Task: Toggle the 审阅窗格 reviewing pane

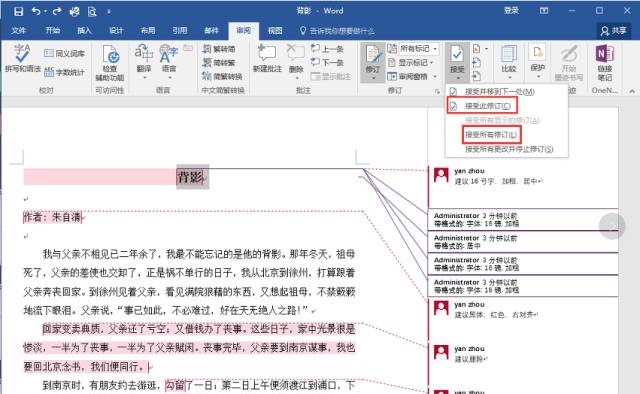Action: pos(408,76)
